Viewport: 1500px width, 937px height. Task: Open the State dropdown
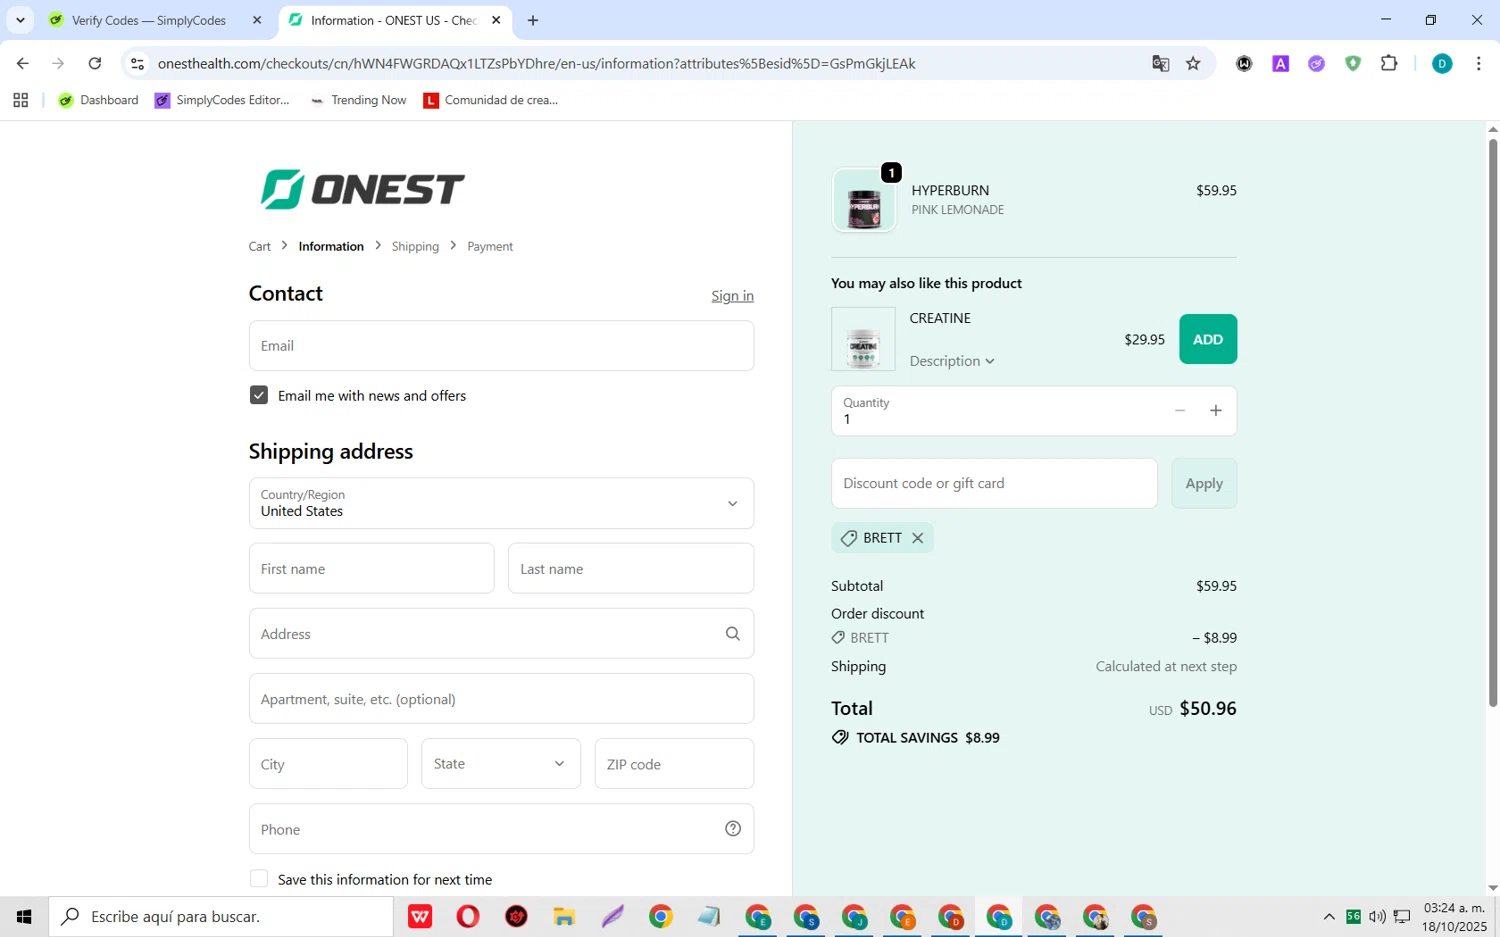[501, 763]
